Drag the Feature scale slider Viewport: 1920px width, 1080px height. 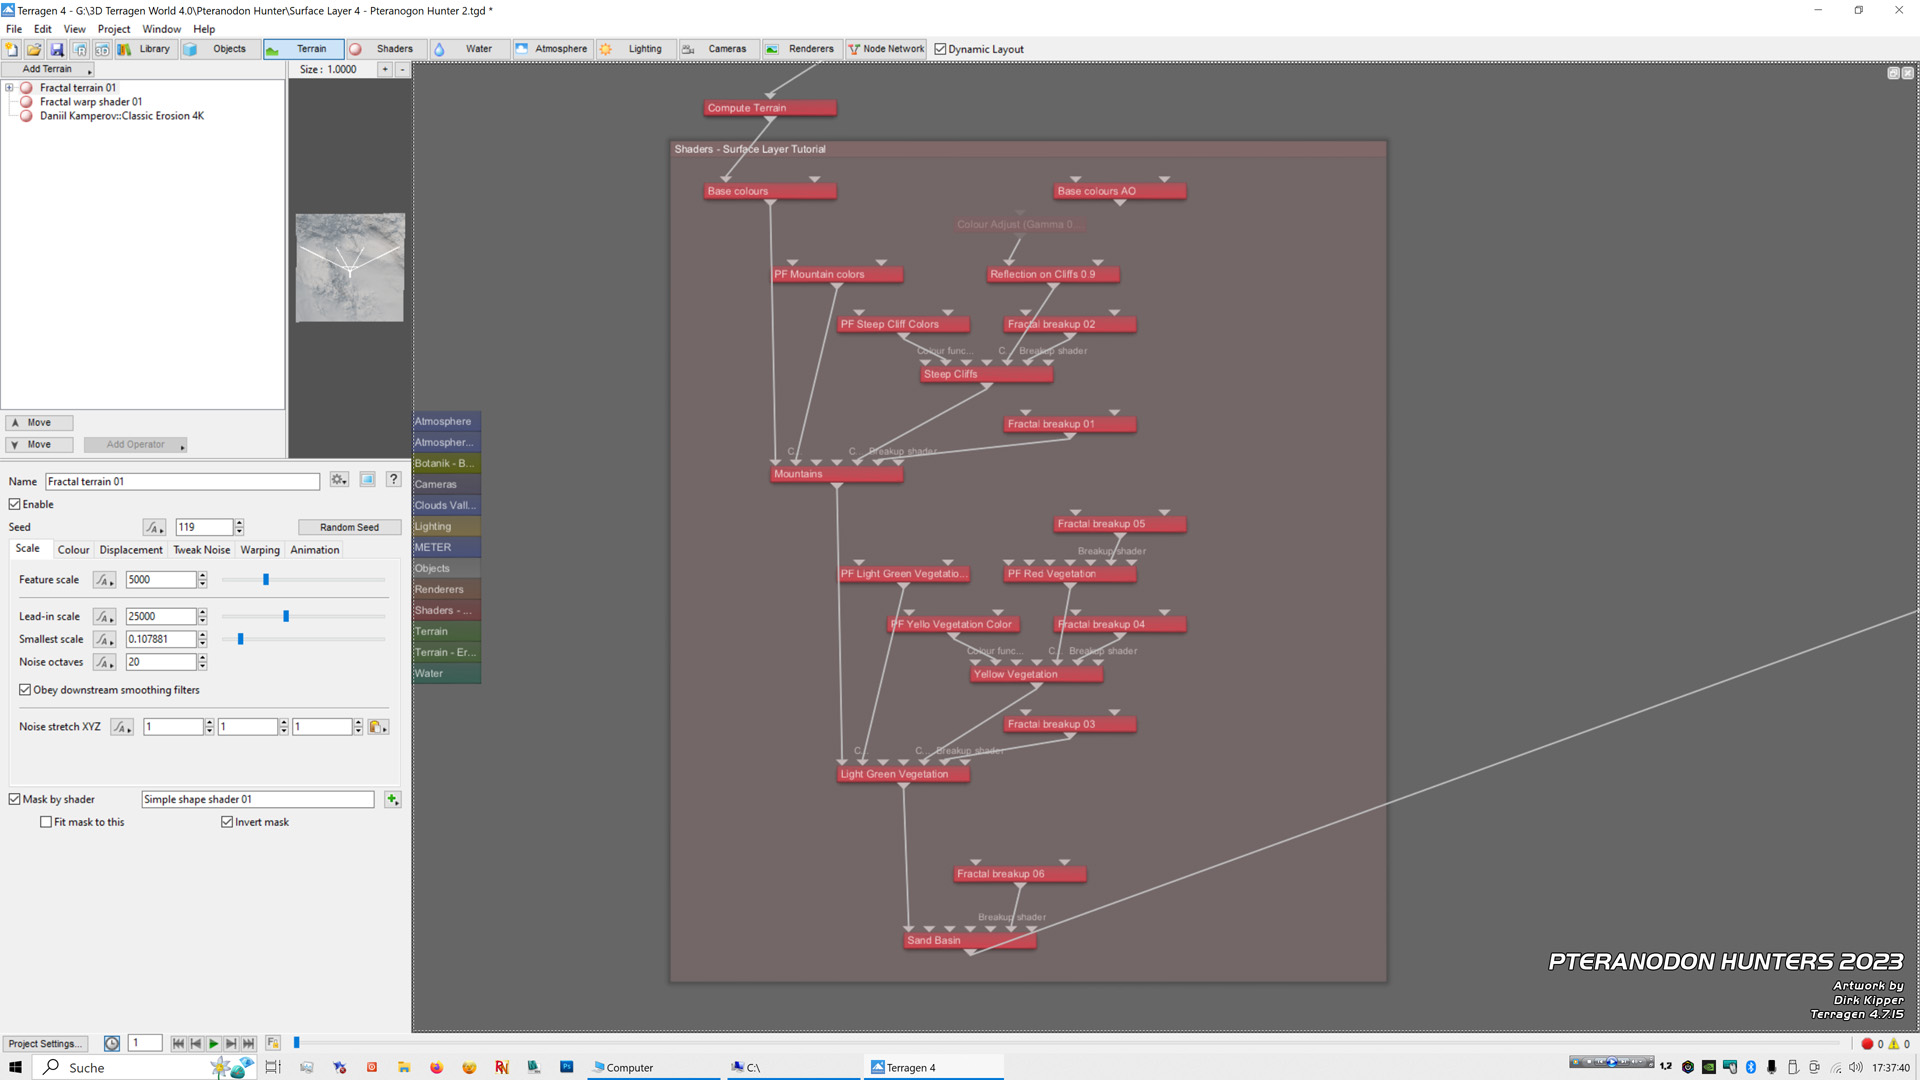(x=265, y=579)
